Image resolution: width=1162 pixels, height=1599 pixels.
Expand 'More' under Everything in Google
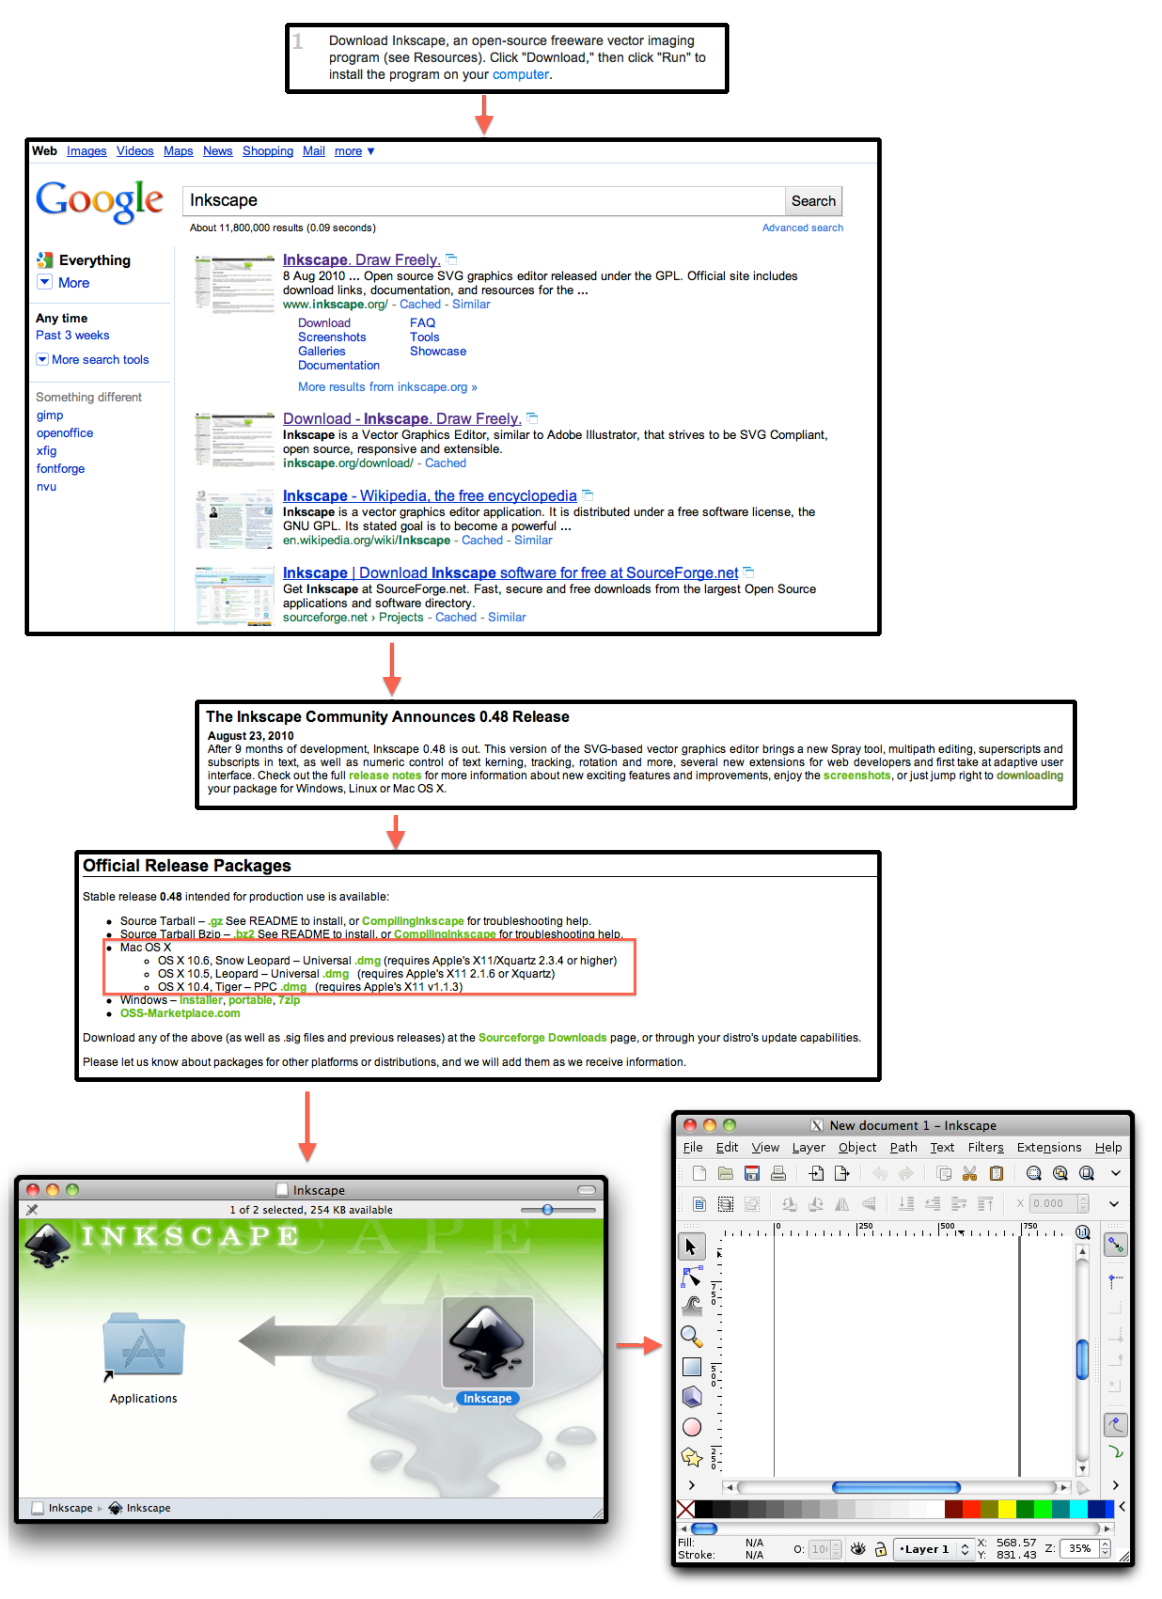tap(64, 283)
